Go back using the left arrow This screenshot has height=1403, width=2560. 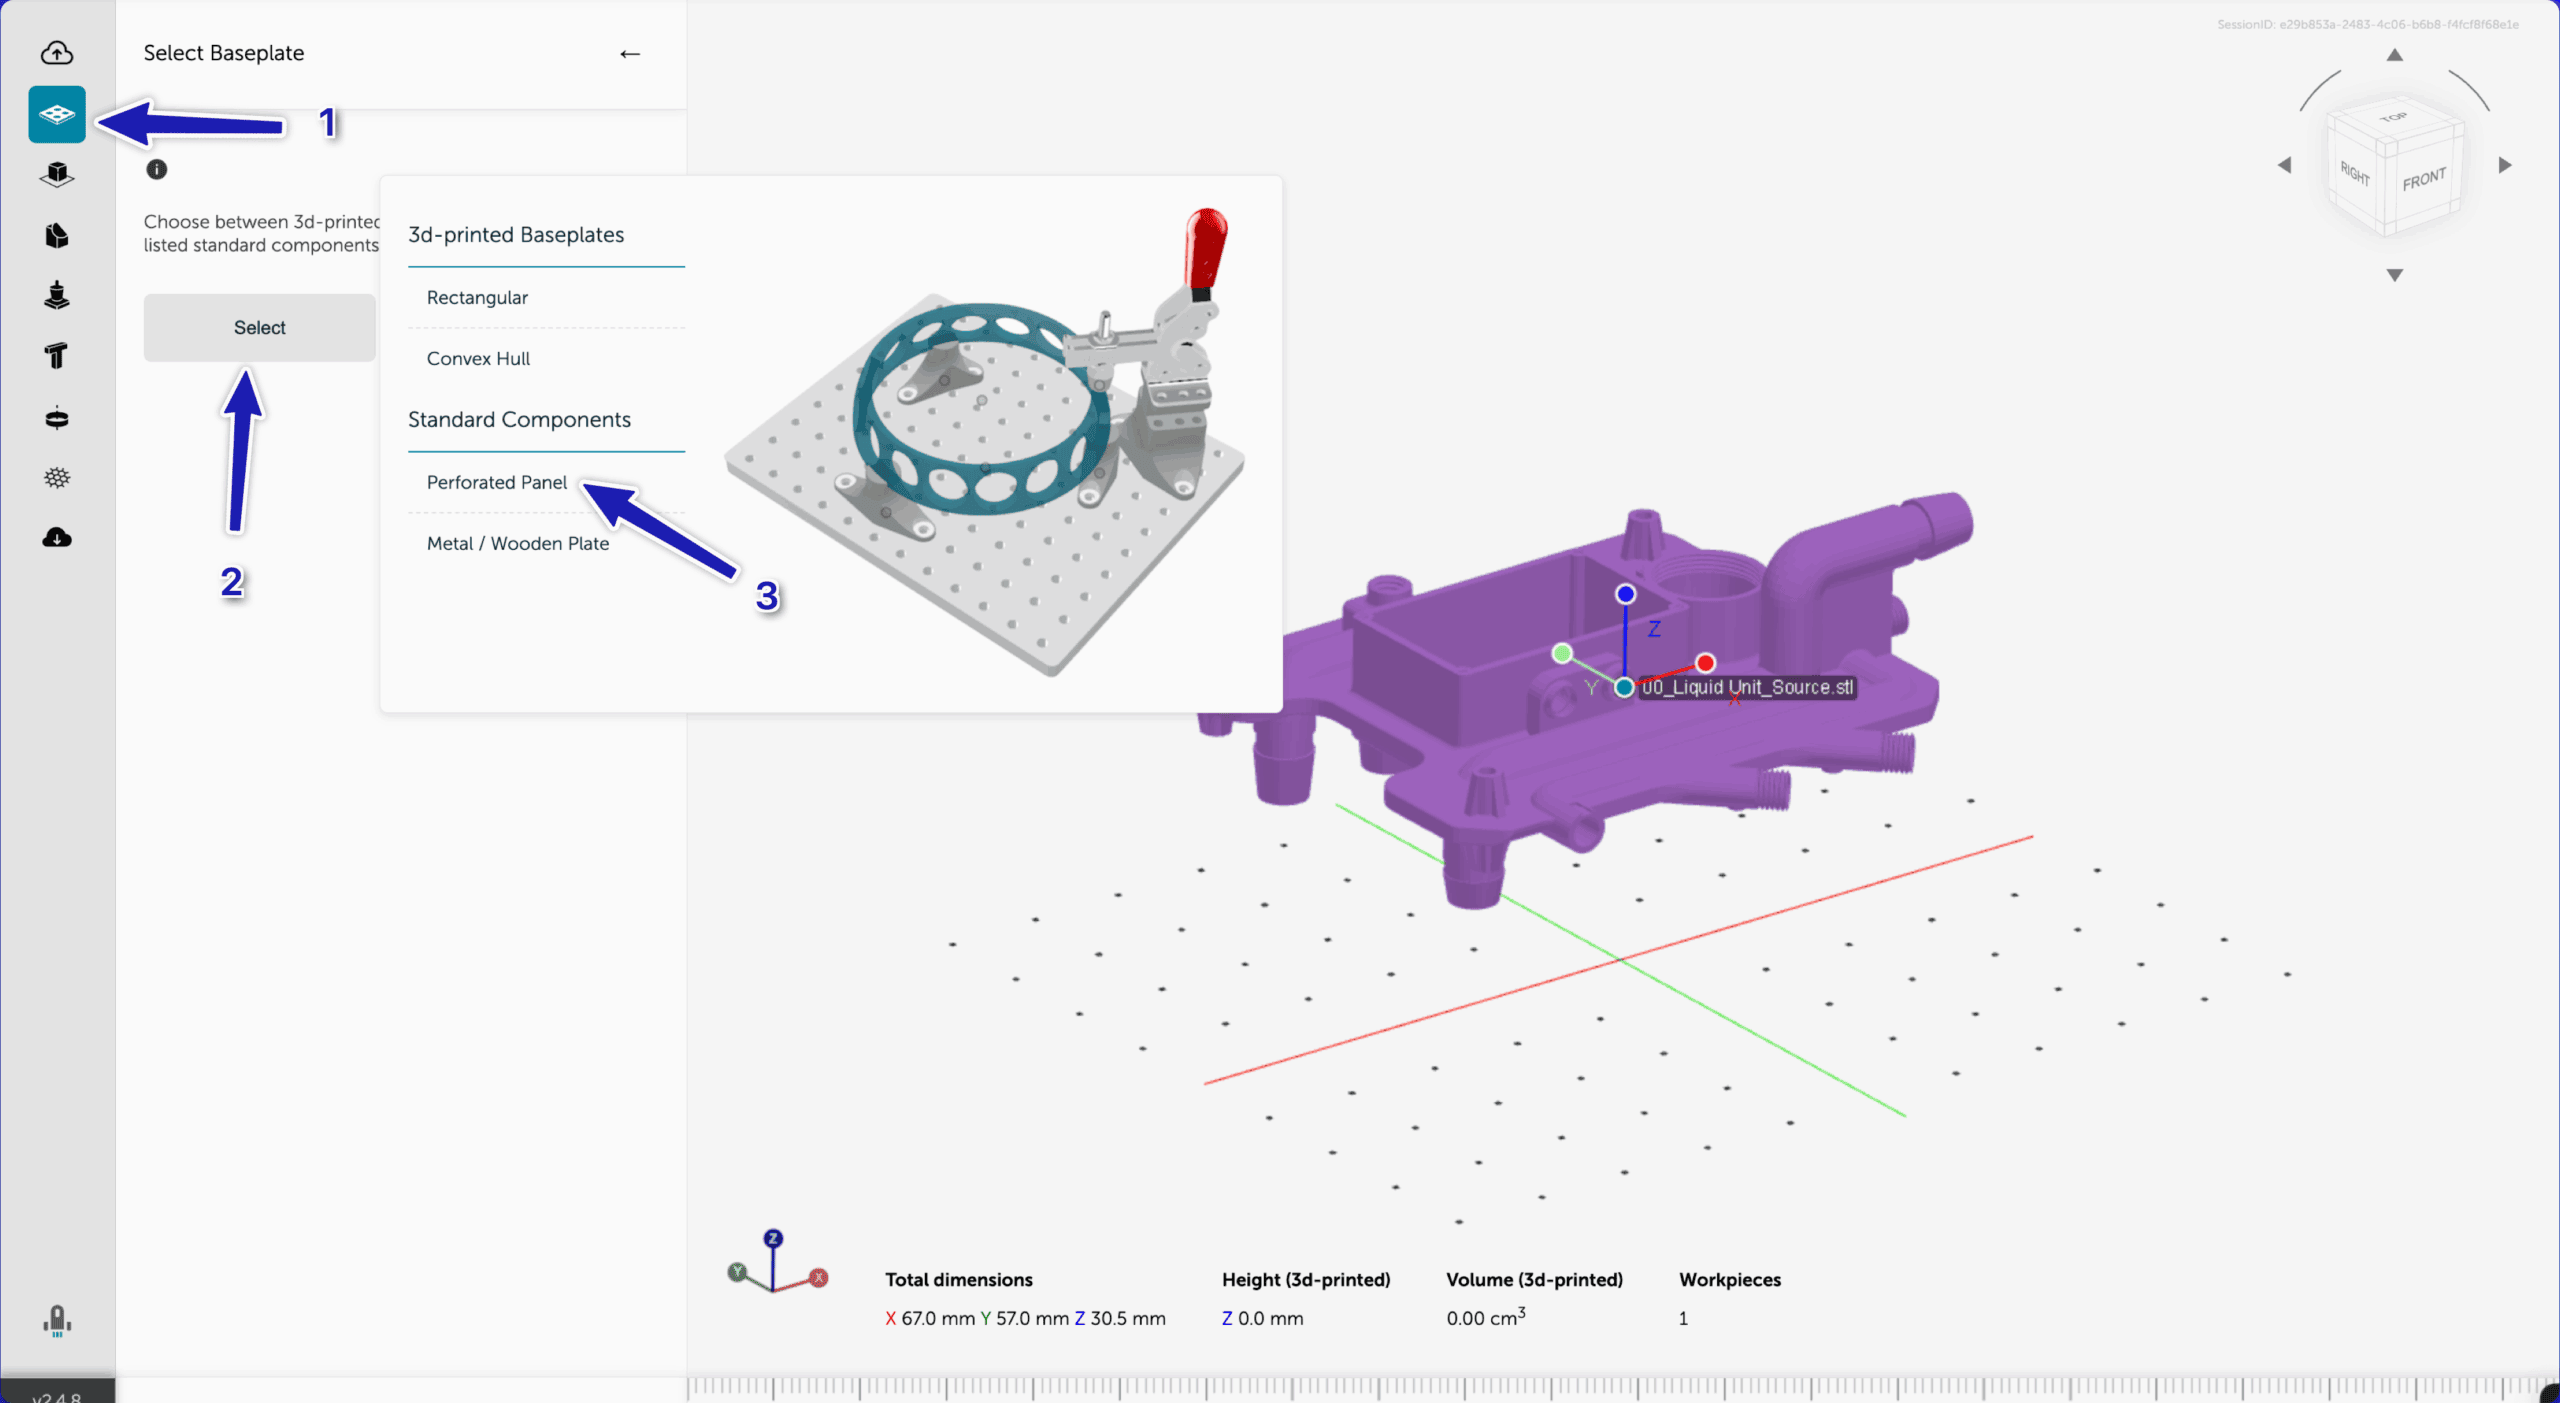coord(629,54)
